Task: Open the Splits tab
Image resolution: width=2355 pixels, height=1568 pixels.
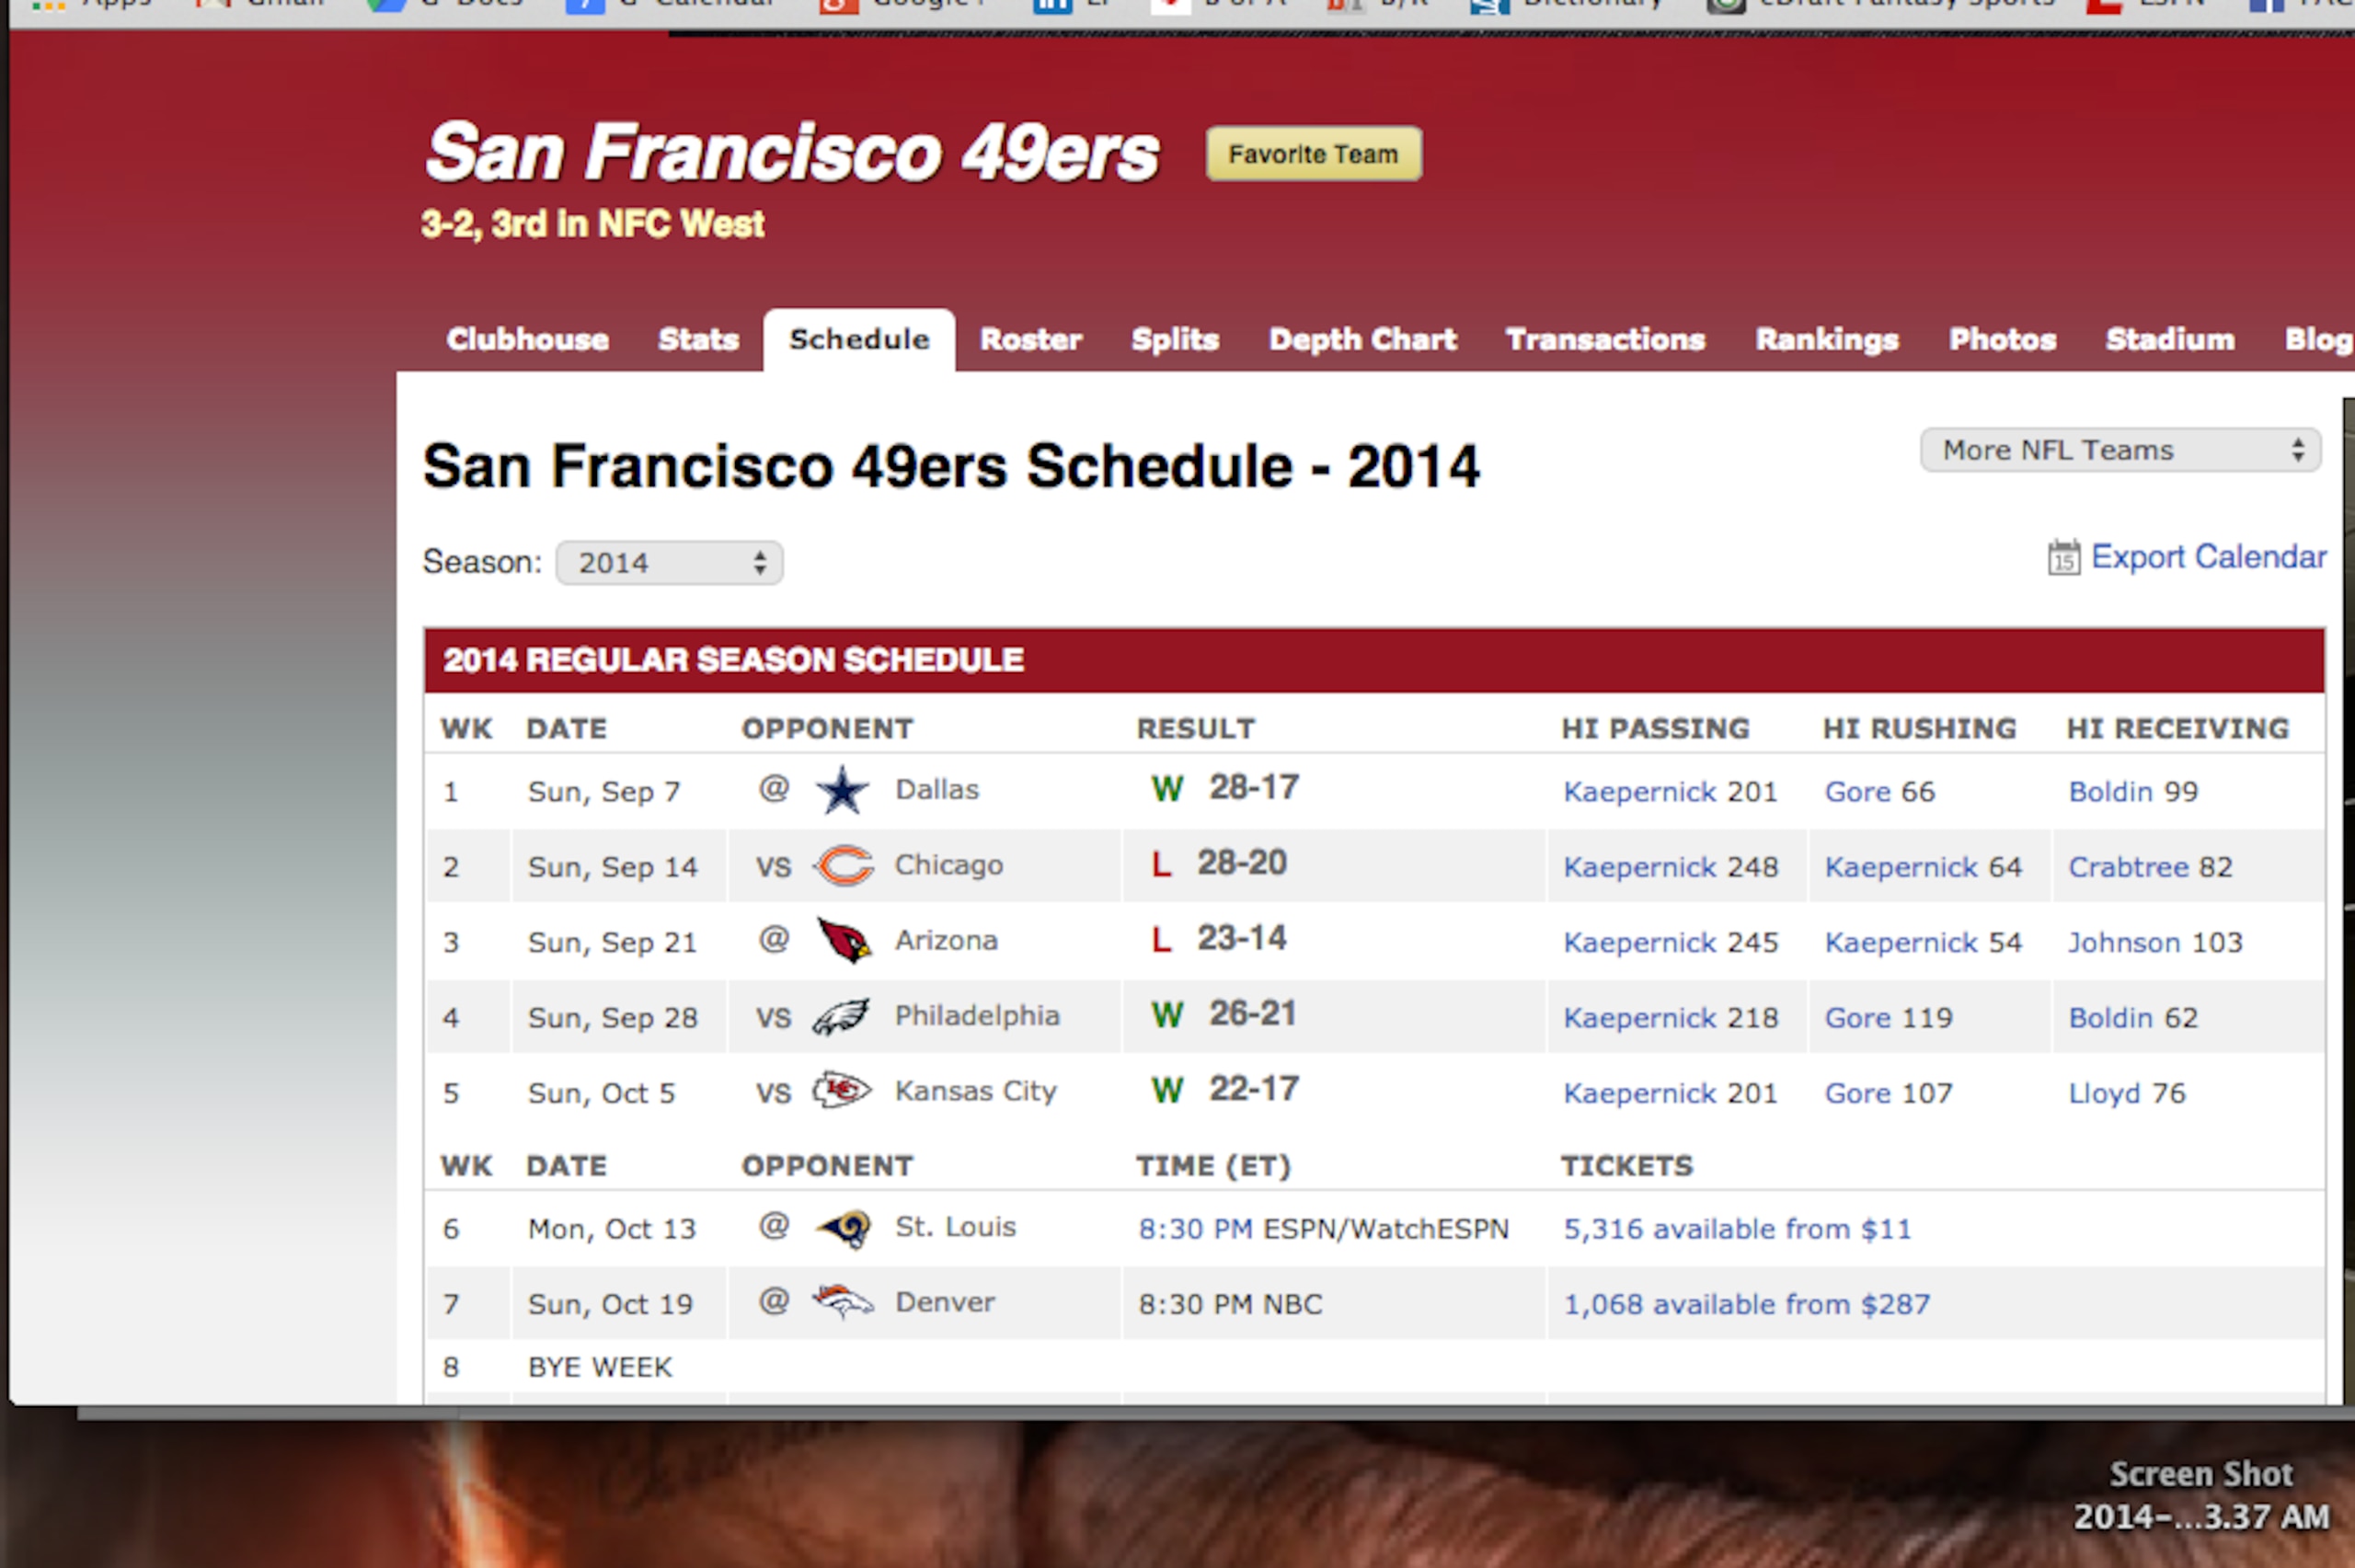Action: click(x=1175, y=340)
